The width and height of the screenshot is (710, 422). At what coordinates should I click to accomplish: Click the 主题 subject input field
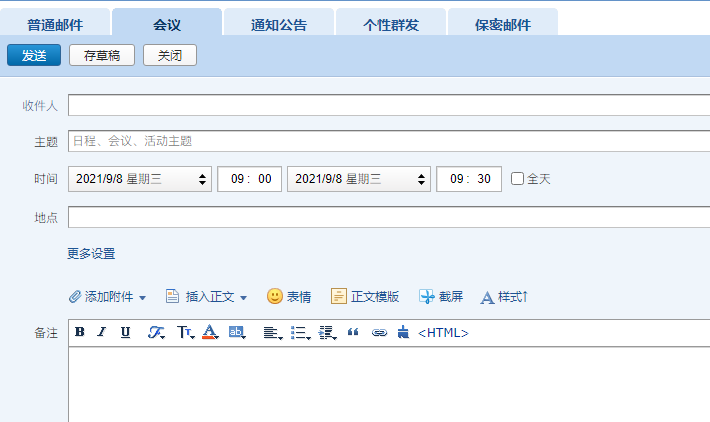click(x=388, y=142)
